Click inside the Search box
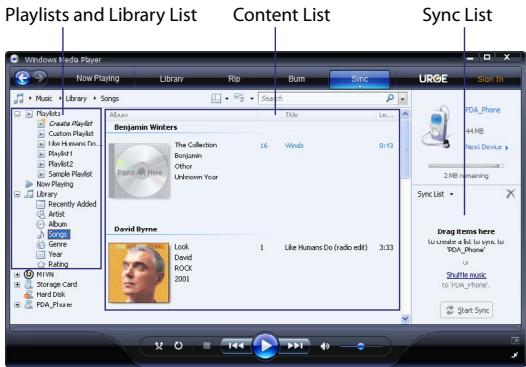The height and width of the screenshot is (367, 526). [322, 98]
